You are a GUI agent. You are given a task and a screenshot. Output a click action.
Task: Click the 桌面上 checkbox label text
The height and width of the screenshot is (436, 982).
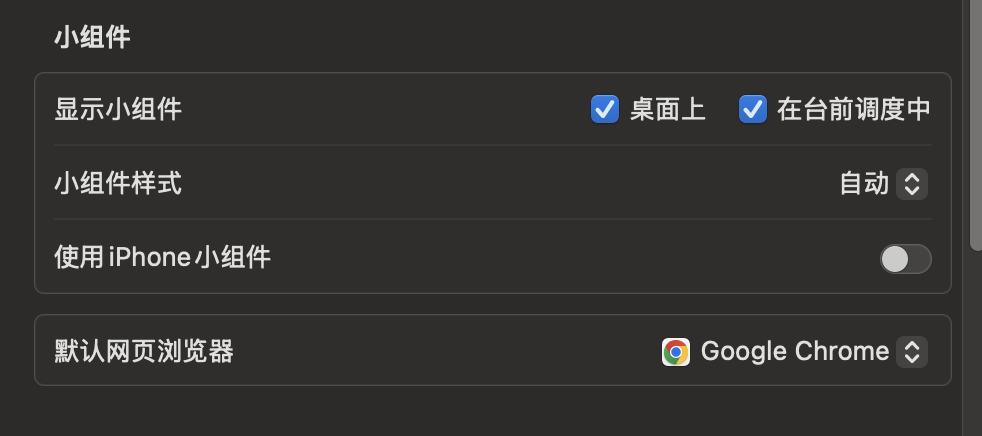coord(667,110)
